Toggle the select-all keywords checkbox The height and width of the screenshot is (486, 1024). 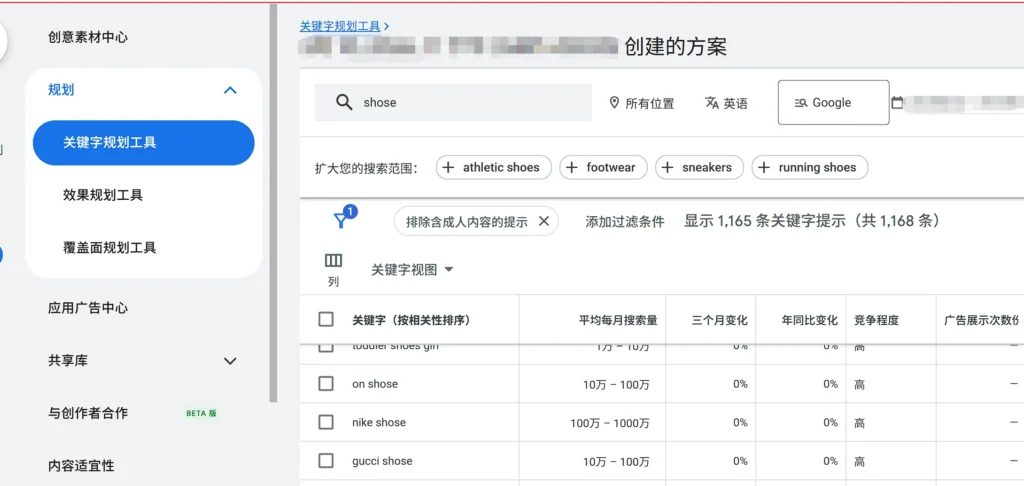click(x=326, y=319)
